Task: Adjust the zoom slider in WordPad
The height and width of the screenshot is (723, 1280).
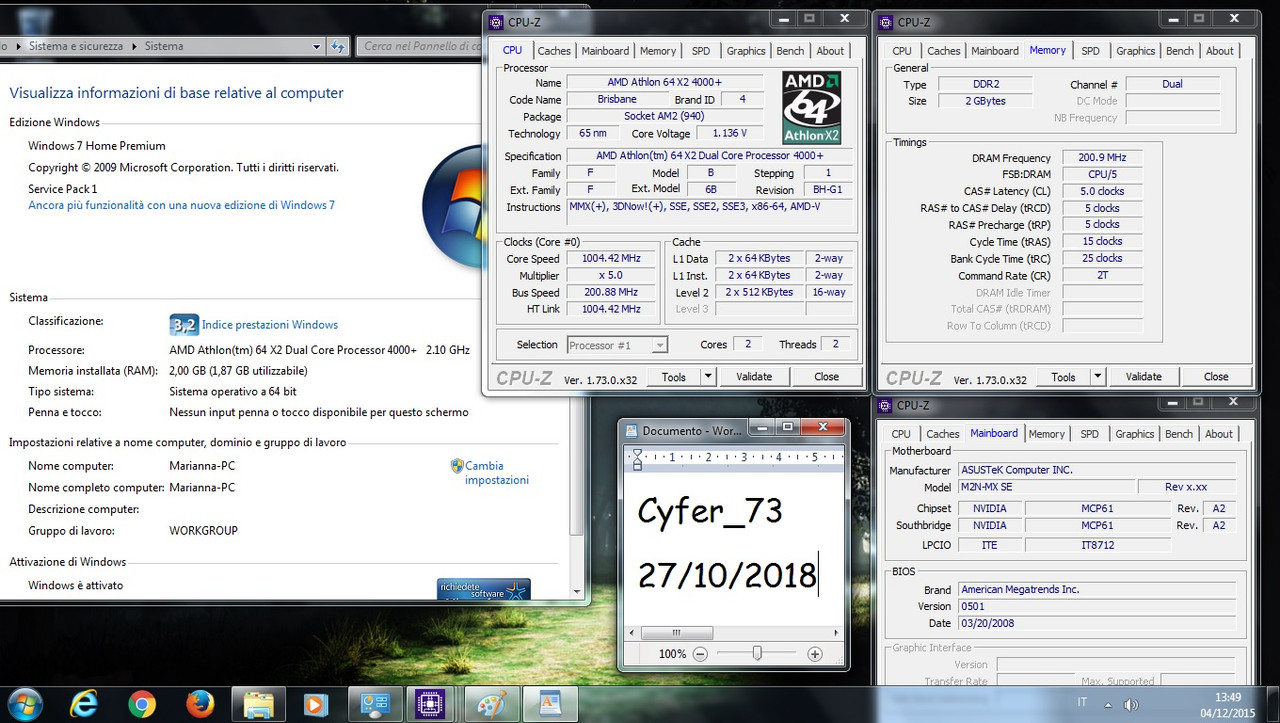Action: [757, 653]
